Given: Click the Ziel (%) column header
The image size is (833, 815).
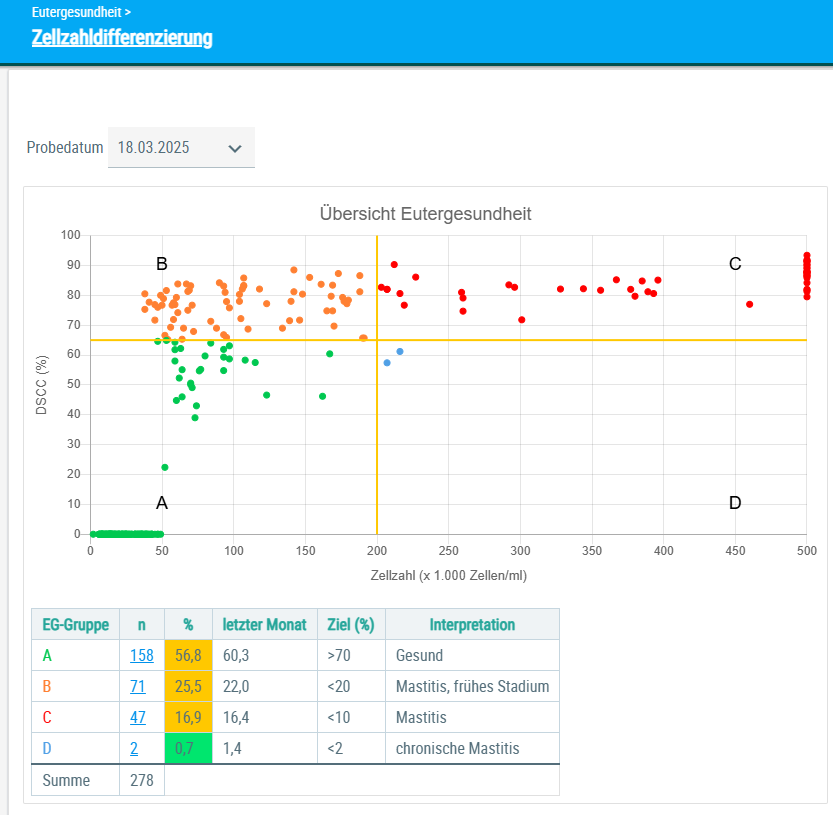Looking at the screenshot, I should click(350, 625).
